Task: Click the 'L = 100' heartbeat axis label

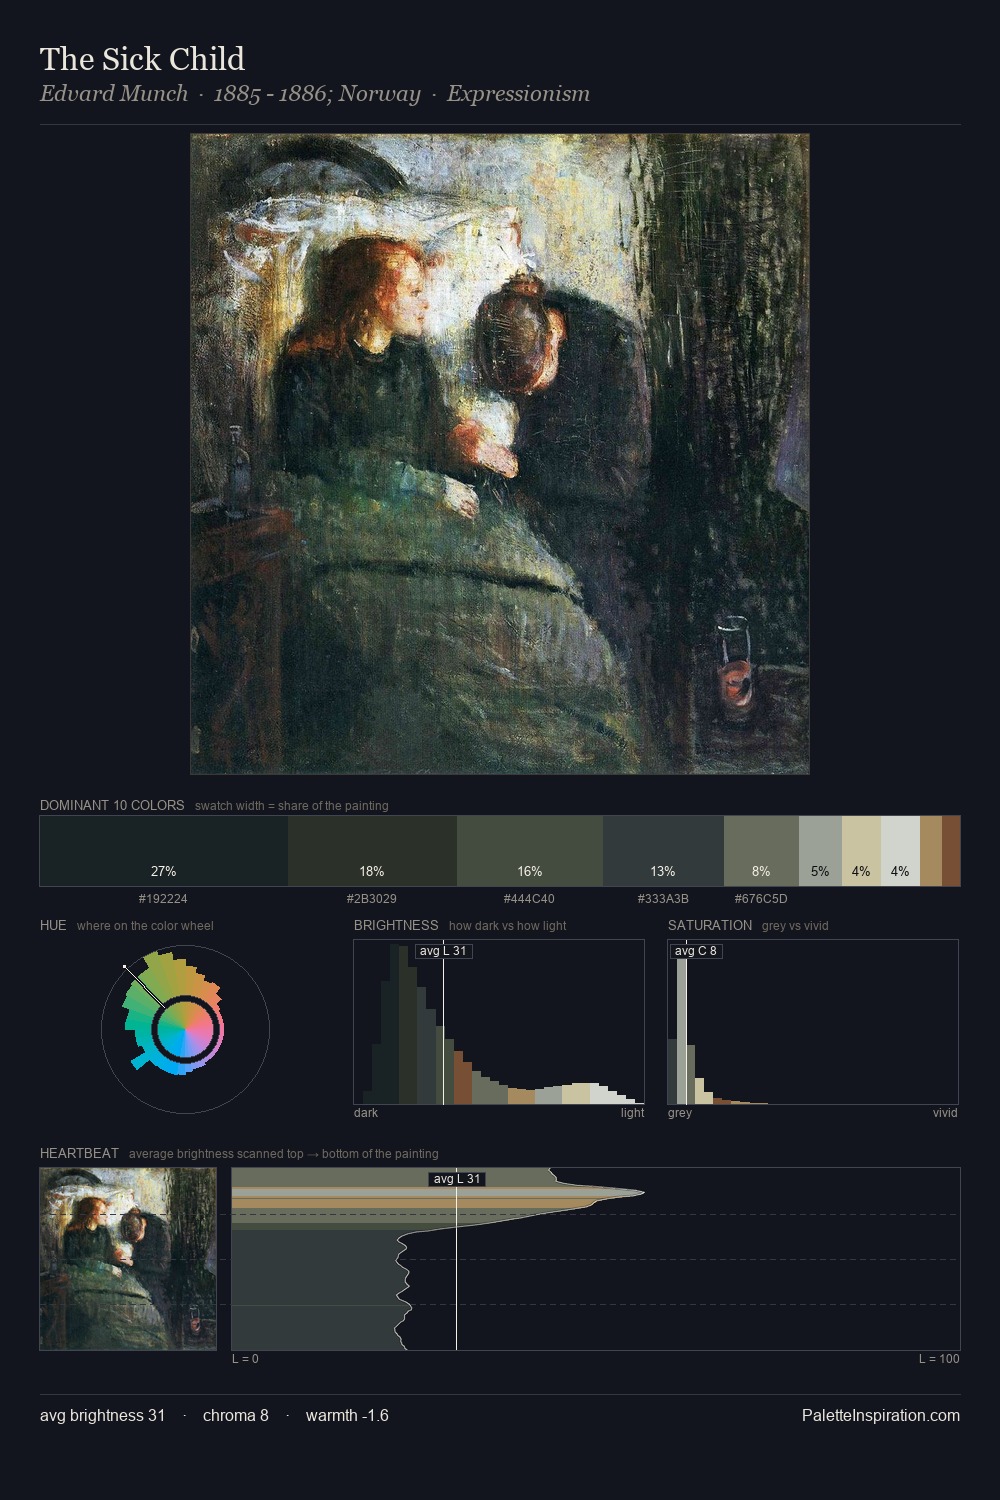Action: [939, 1359]
